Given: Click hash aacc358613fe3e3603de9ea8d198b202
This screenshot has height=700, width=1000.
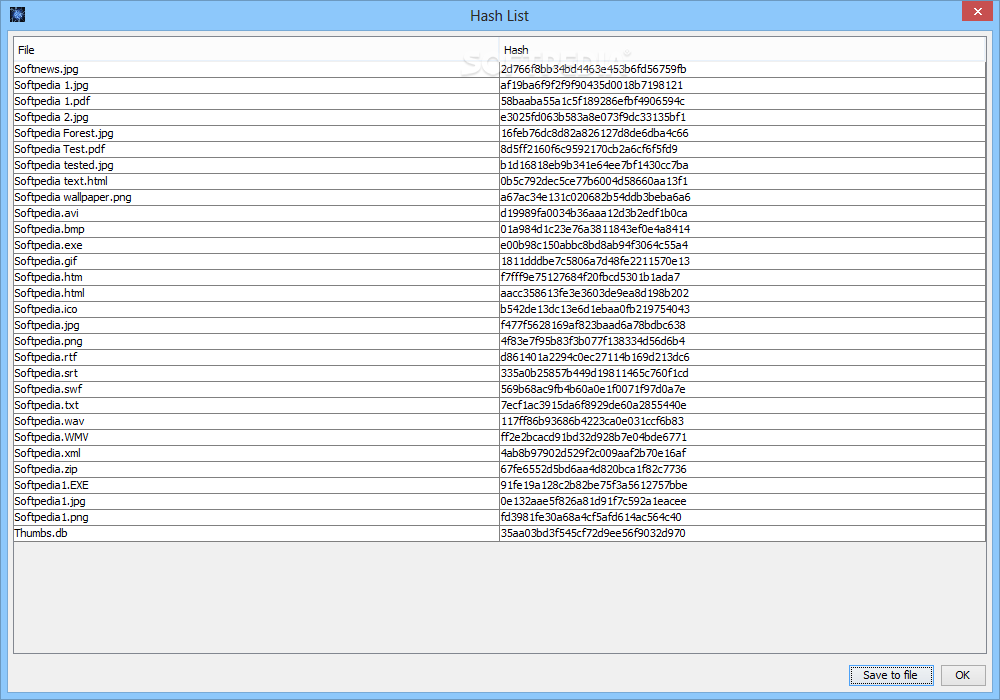Looking at the screenshot, I should (594, 293).
